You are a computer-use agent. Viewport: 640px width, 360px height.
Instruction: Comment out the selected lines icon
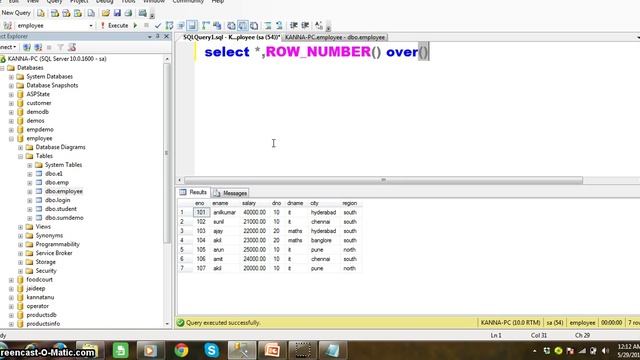pyautogui.click(x=268, y=25)
